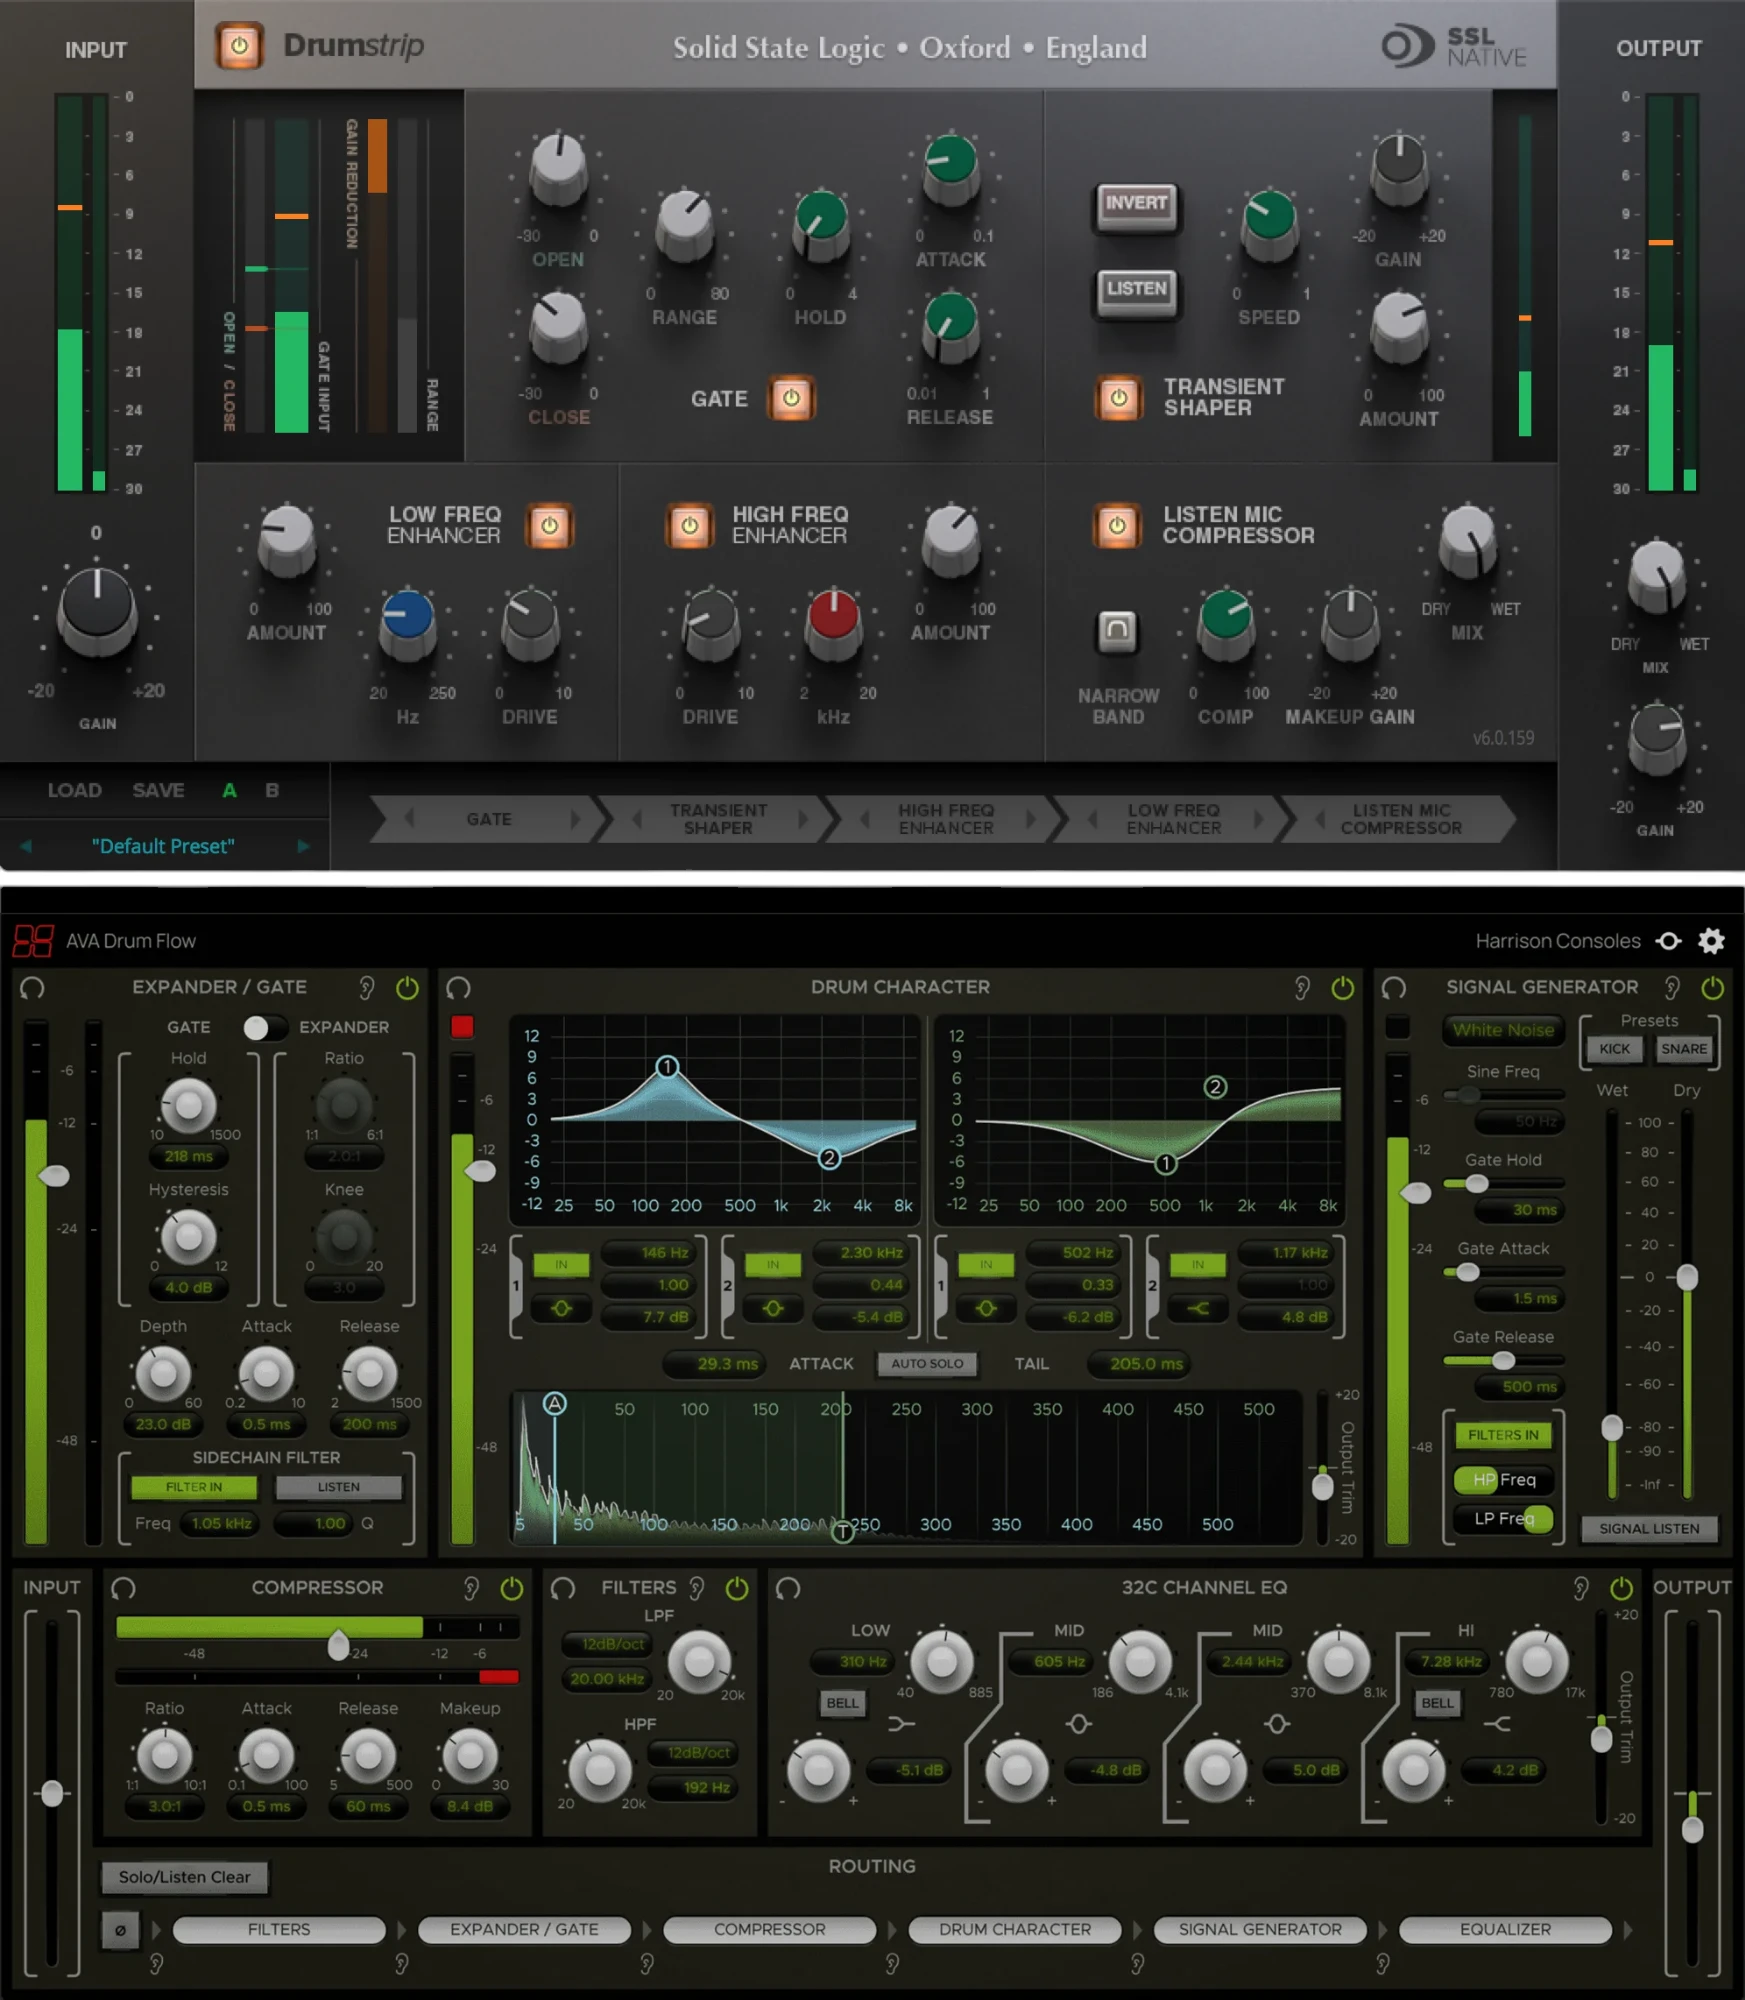Open AVA Drum Flow settings gear
This screenshot has width=1745, height=2000.
pyautogui.click(x=1711, y=941)
